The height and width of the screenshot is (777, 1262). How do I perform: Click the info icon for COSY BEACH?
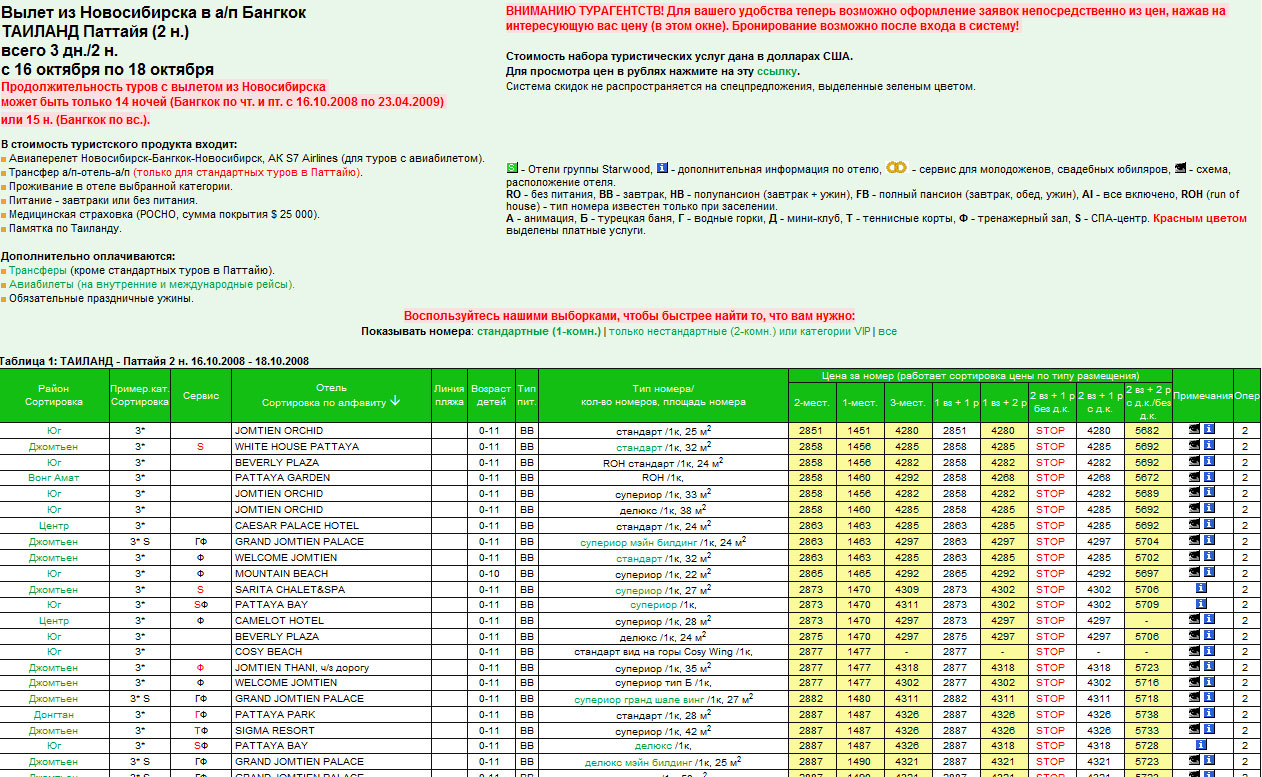[1208, 651]
